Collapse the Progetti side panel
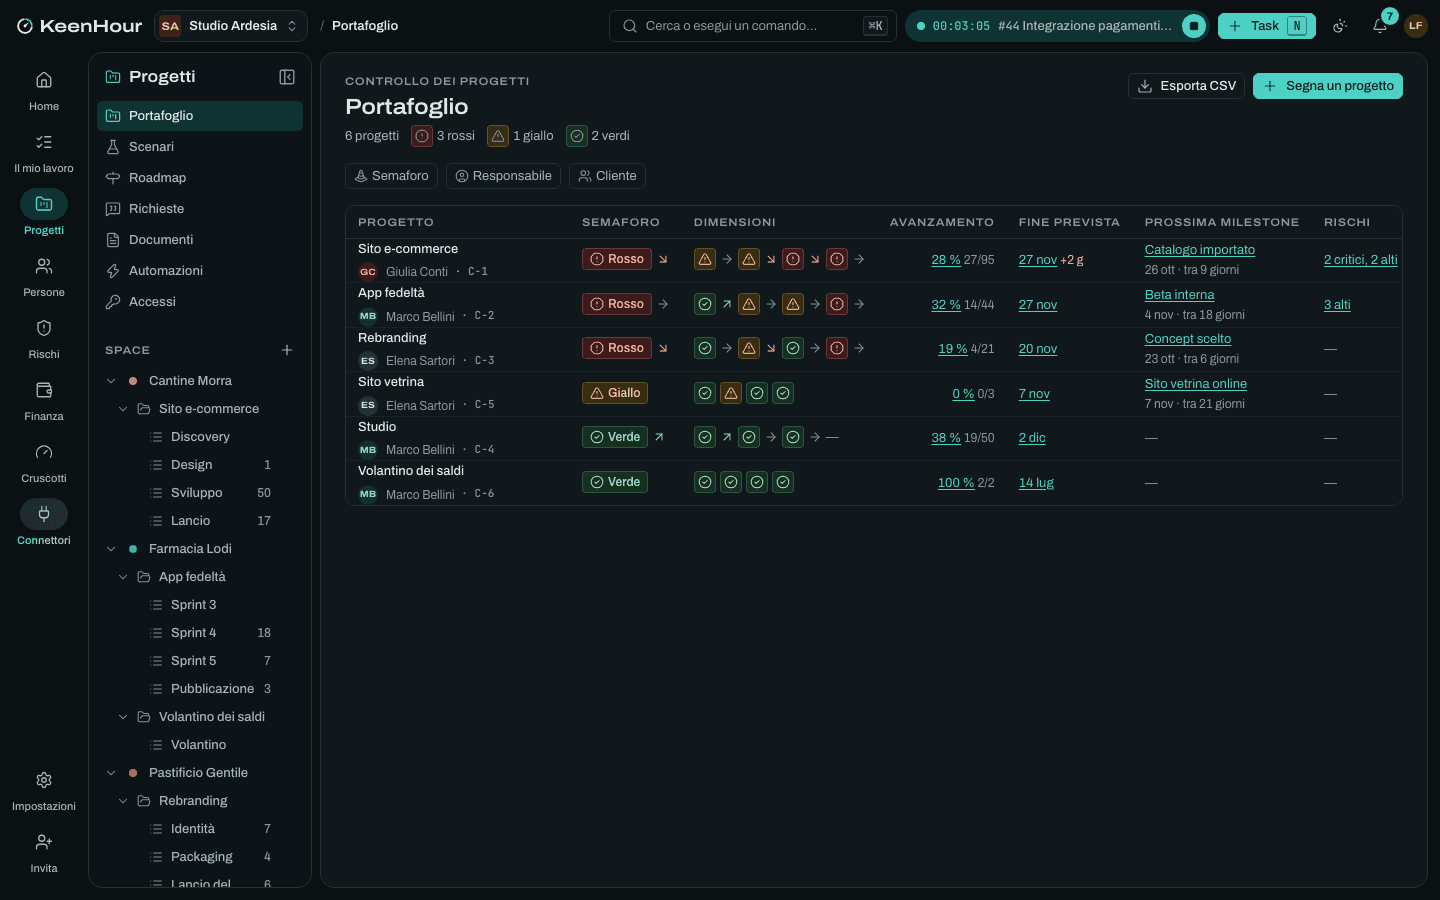The image size is (1440, 900). pyautogui.click(x=287, y=77)
